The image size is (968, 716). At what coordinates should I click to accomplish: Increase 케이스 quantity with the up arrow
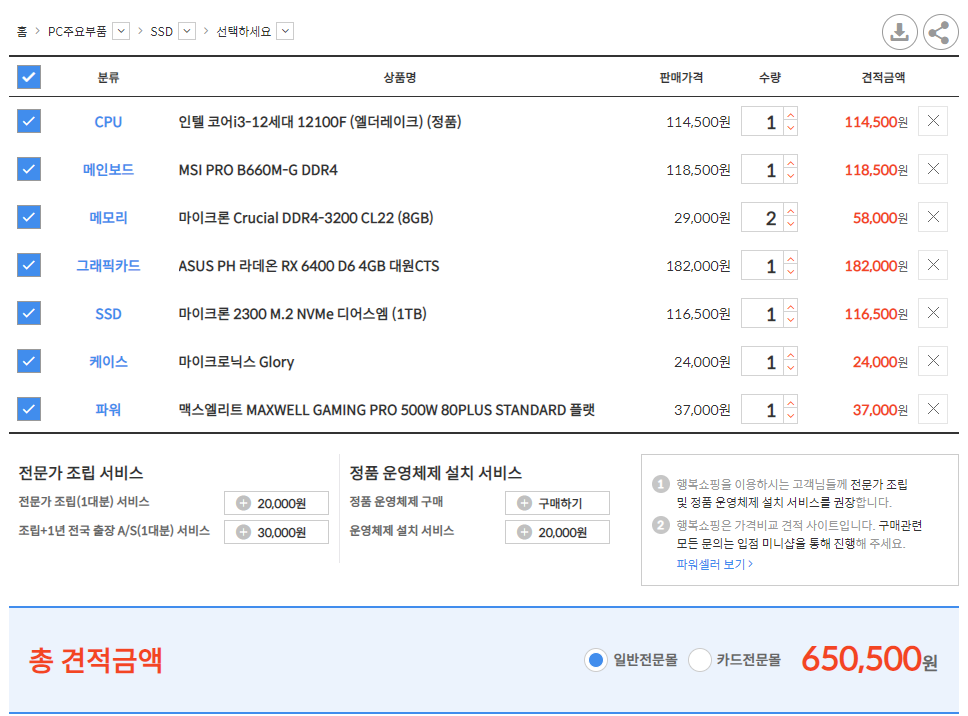[x=791, y=354]
